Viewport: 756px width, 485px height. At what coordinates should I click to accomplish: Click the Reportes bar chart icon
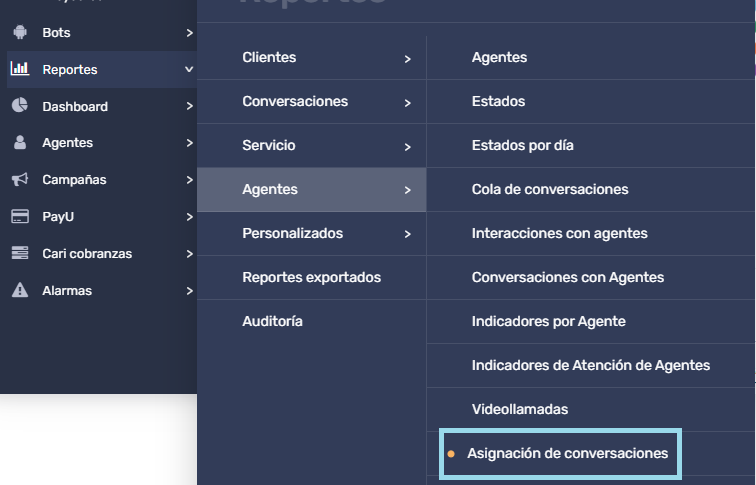(20, 68)
